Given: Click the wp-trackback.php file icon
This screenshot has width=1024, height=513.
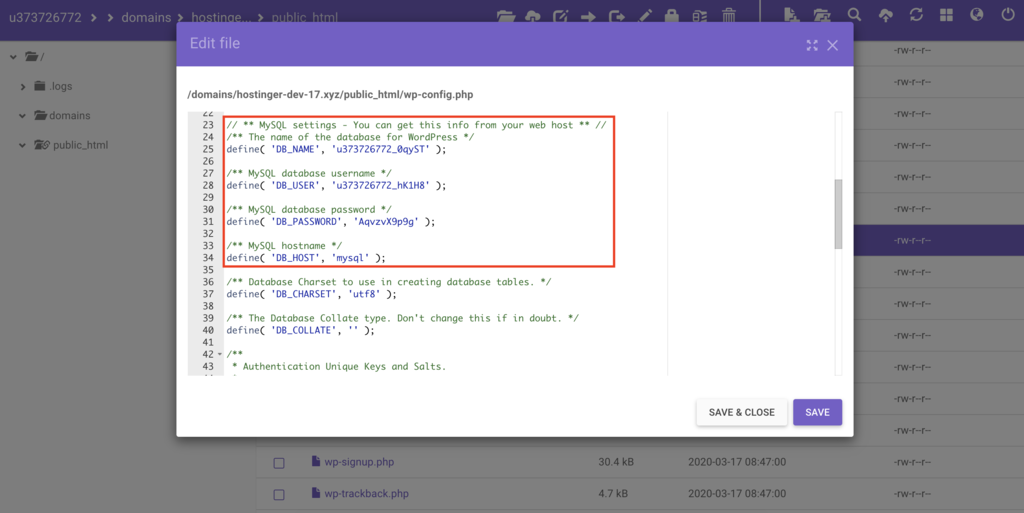Looking at the screenshot, I should (316, 493).
